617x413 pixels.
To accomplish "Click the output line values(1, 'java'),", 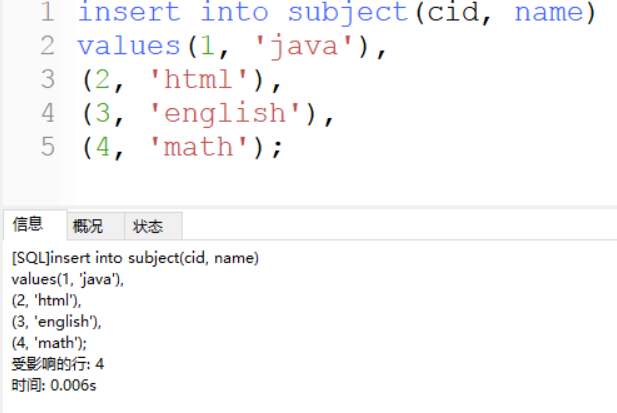I will pyautogui.click(x=68, y=280).
